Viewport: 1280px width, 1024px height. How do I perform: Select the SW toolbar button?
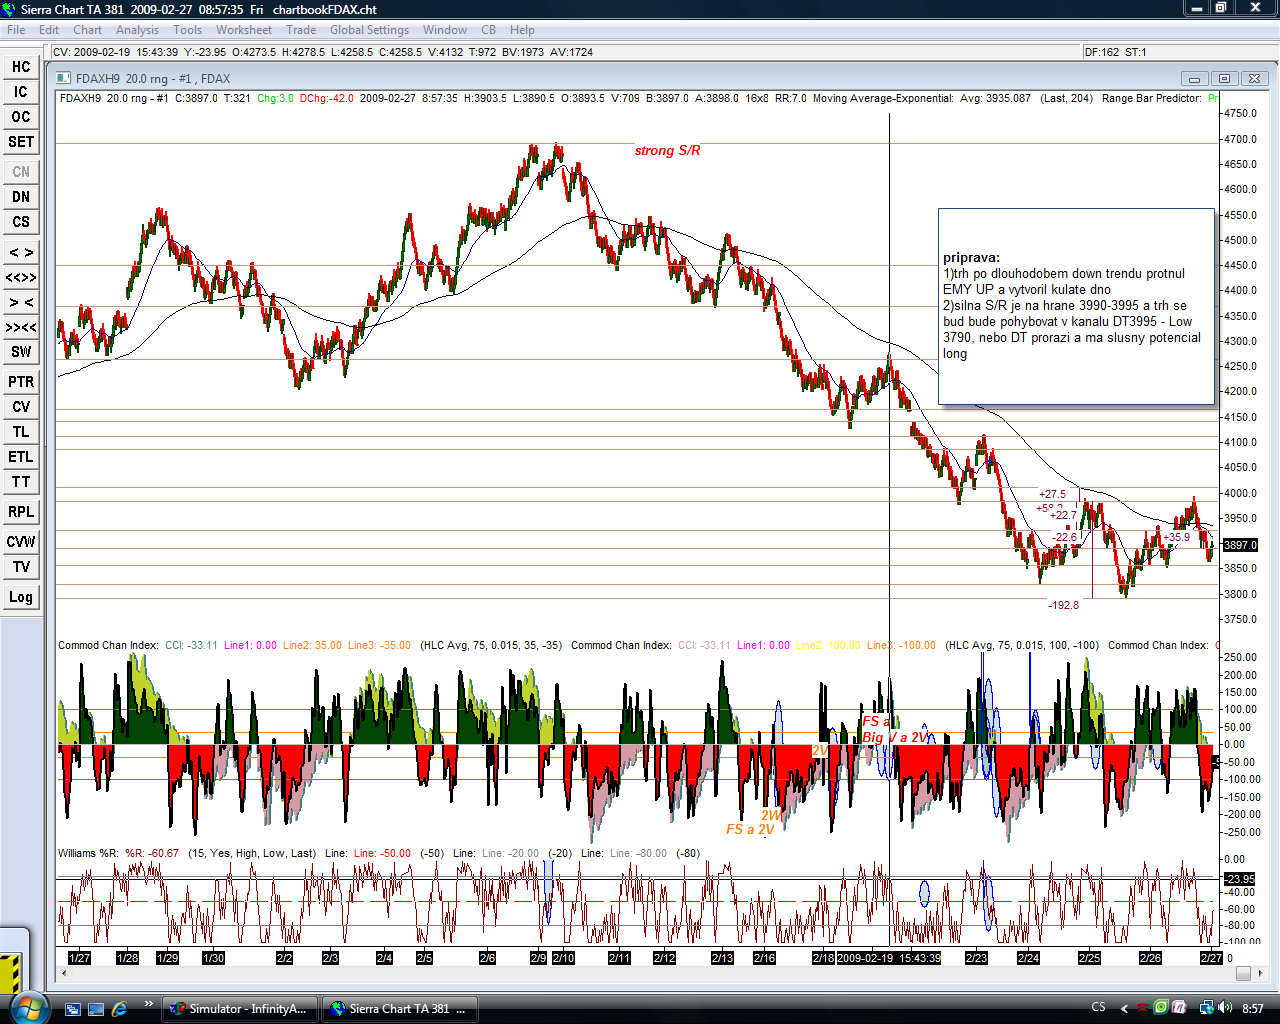click(21, 352)
